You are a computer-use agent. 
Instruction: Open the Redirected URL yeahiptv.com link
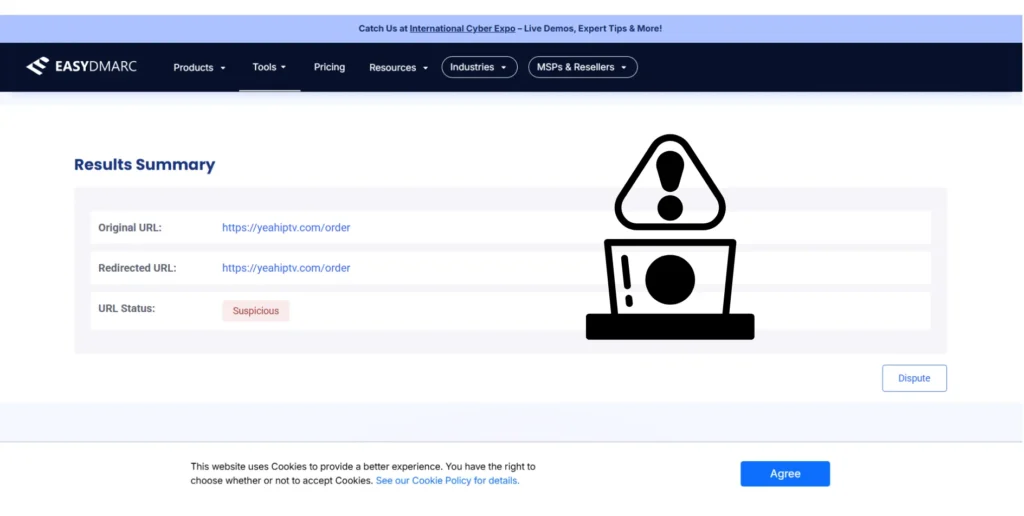(286, 268)
